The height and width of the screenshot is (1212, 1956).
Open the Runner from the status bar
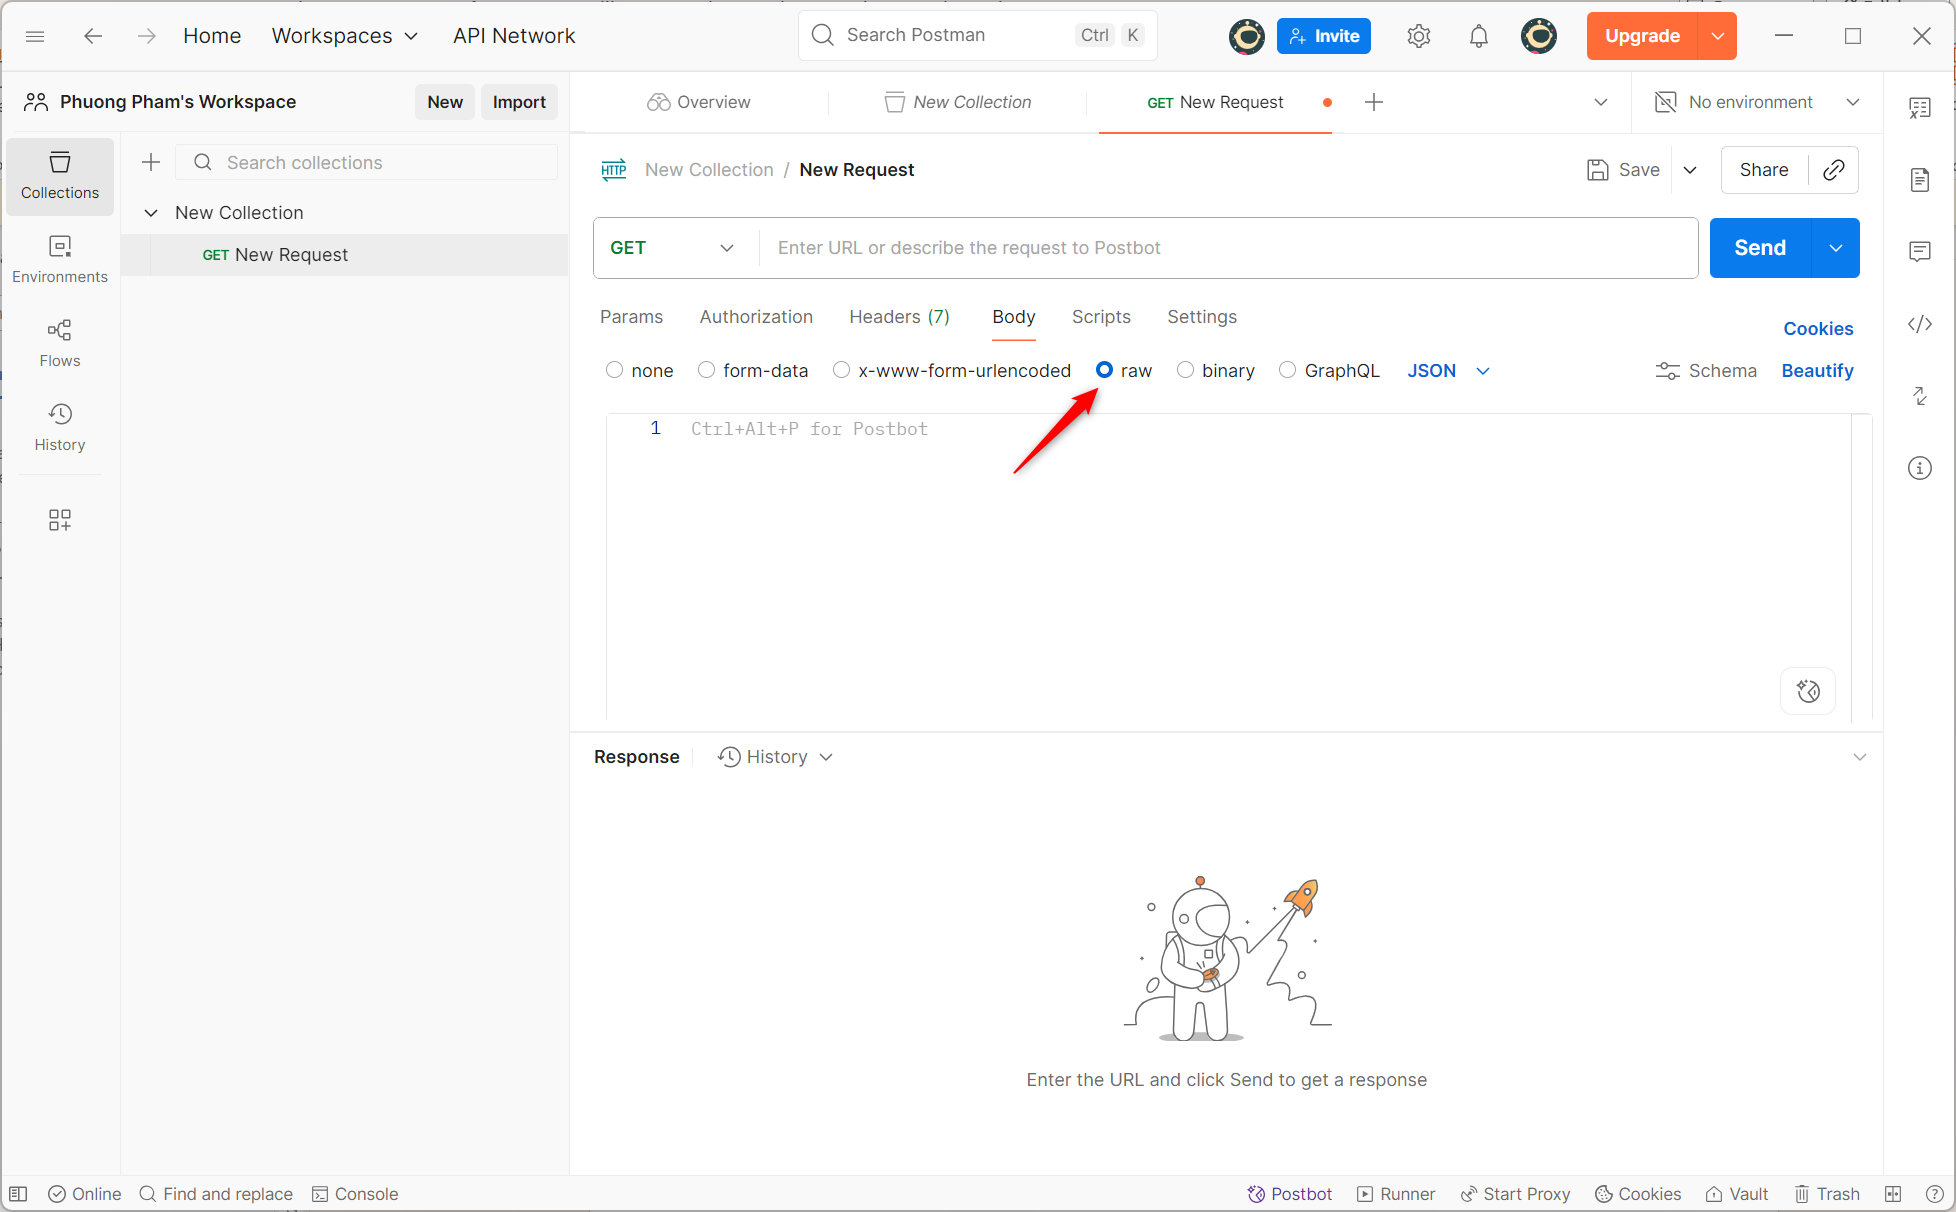point(1396,1193)
